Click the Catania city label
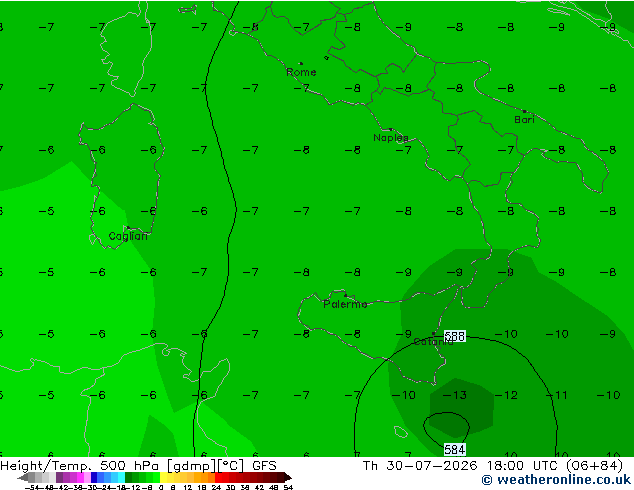634x490 pixels. [x=433, y=342]
